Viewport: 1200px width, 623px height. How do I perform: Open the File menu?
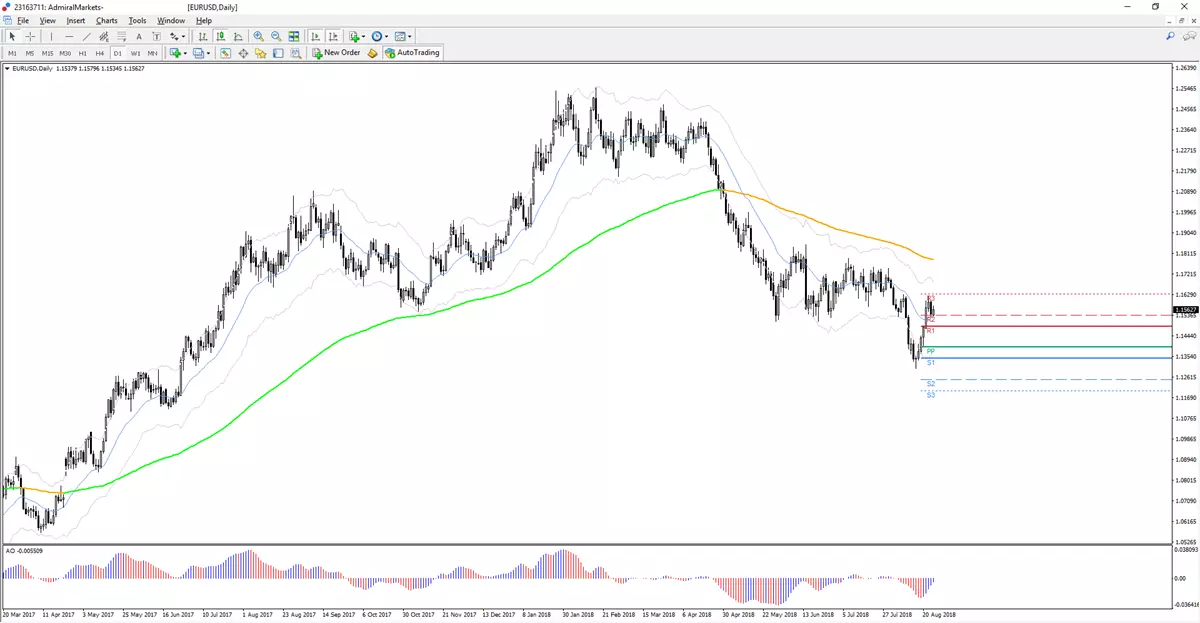click(x=23, y=20)
